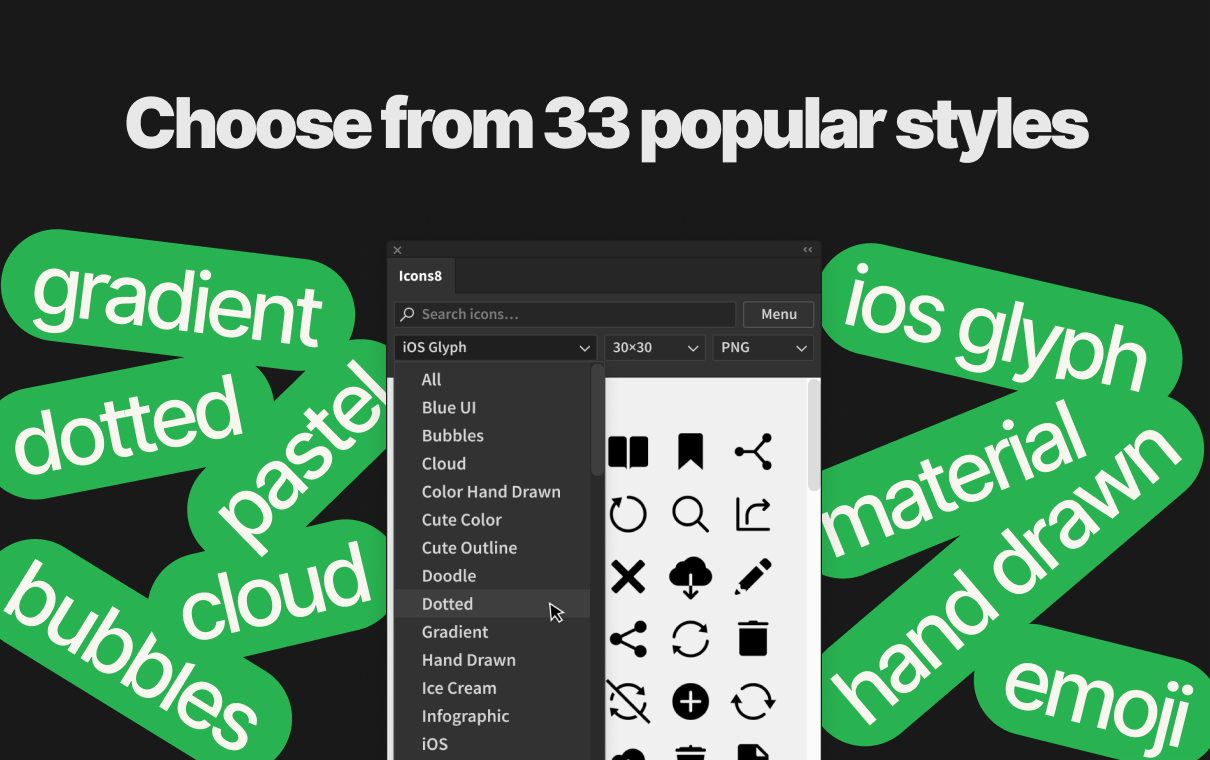
Task: Open the PNG format dropdown
Action: pos(763,347)
